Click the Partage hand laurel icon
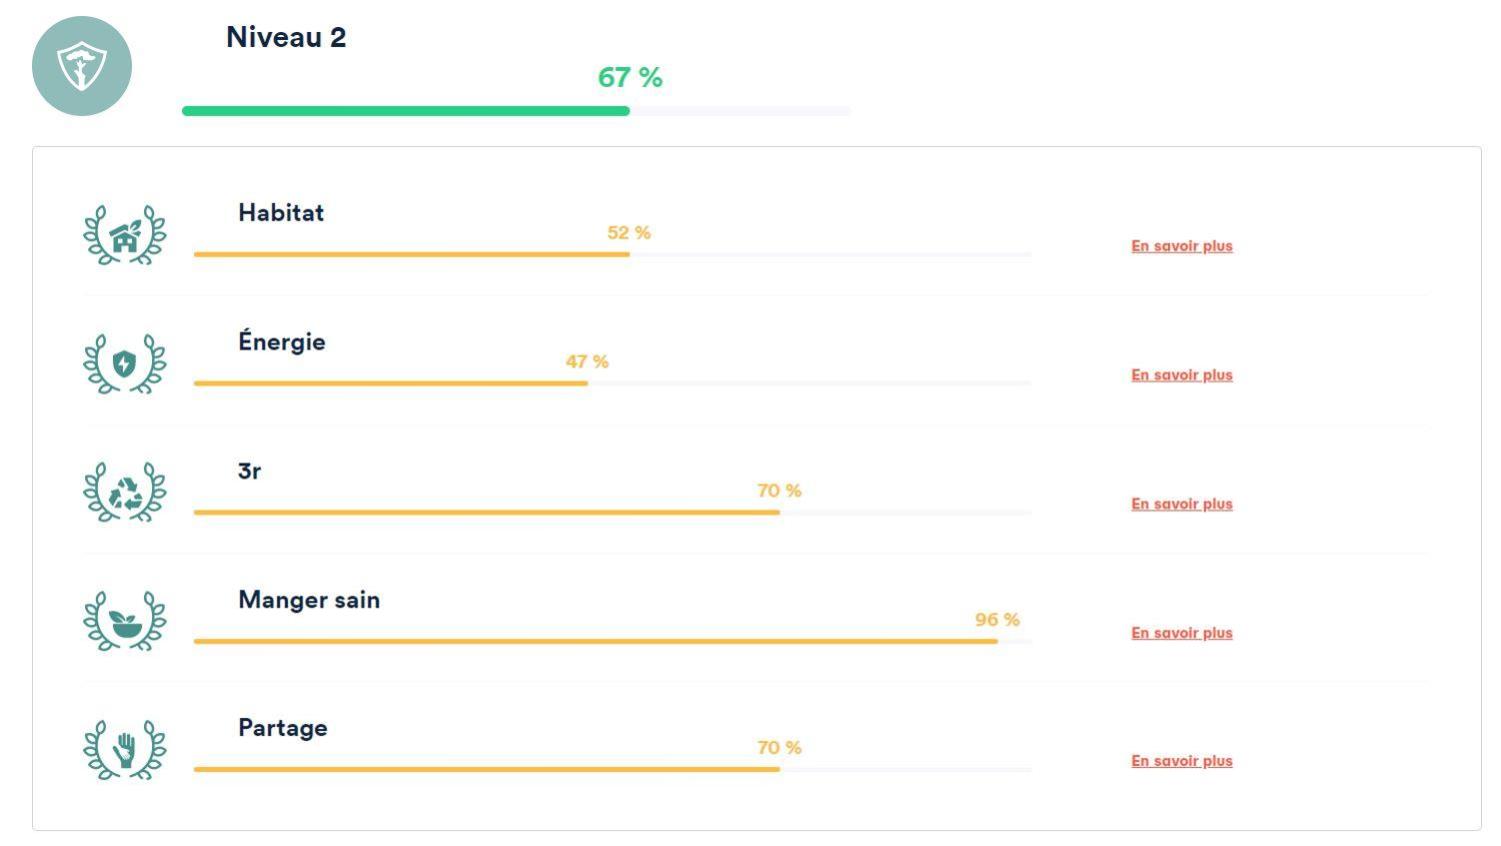Image resolution: width=1501 pixels, height=846 pixels. coord(124,750)
